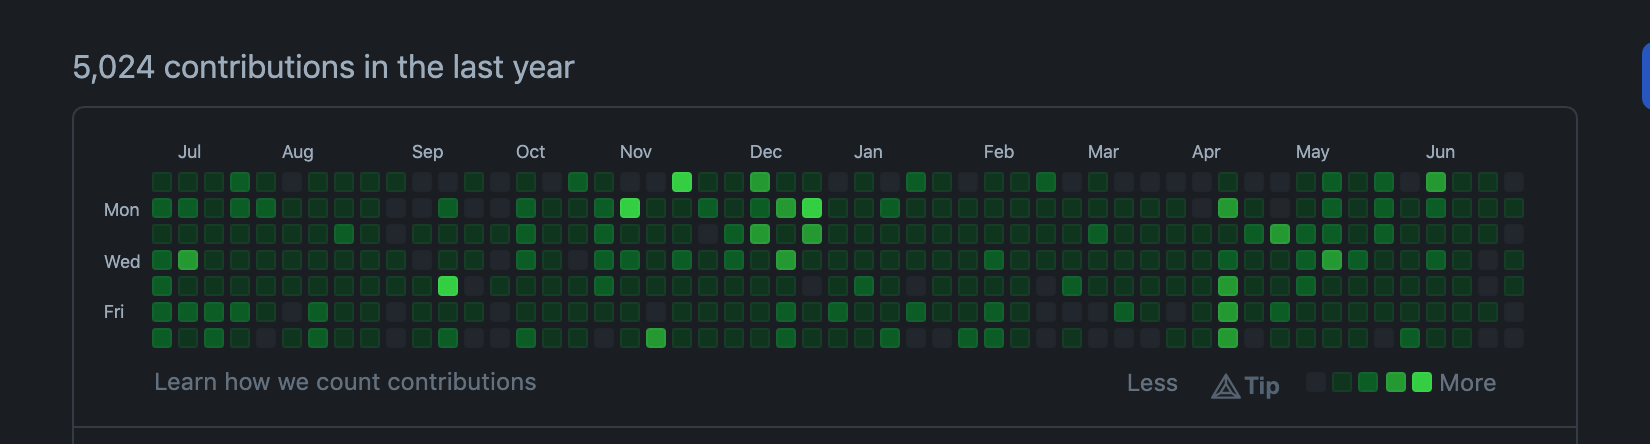Click the triangular Brave Tip icon
1650x444 pixels.
coord(1225,386)
